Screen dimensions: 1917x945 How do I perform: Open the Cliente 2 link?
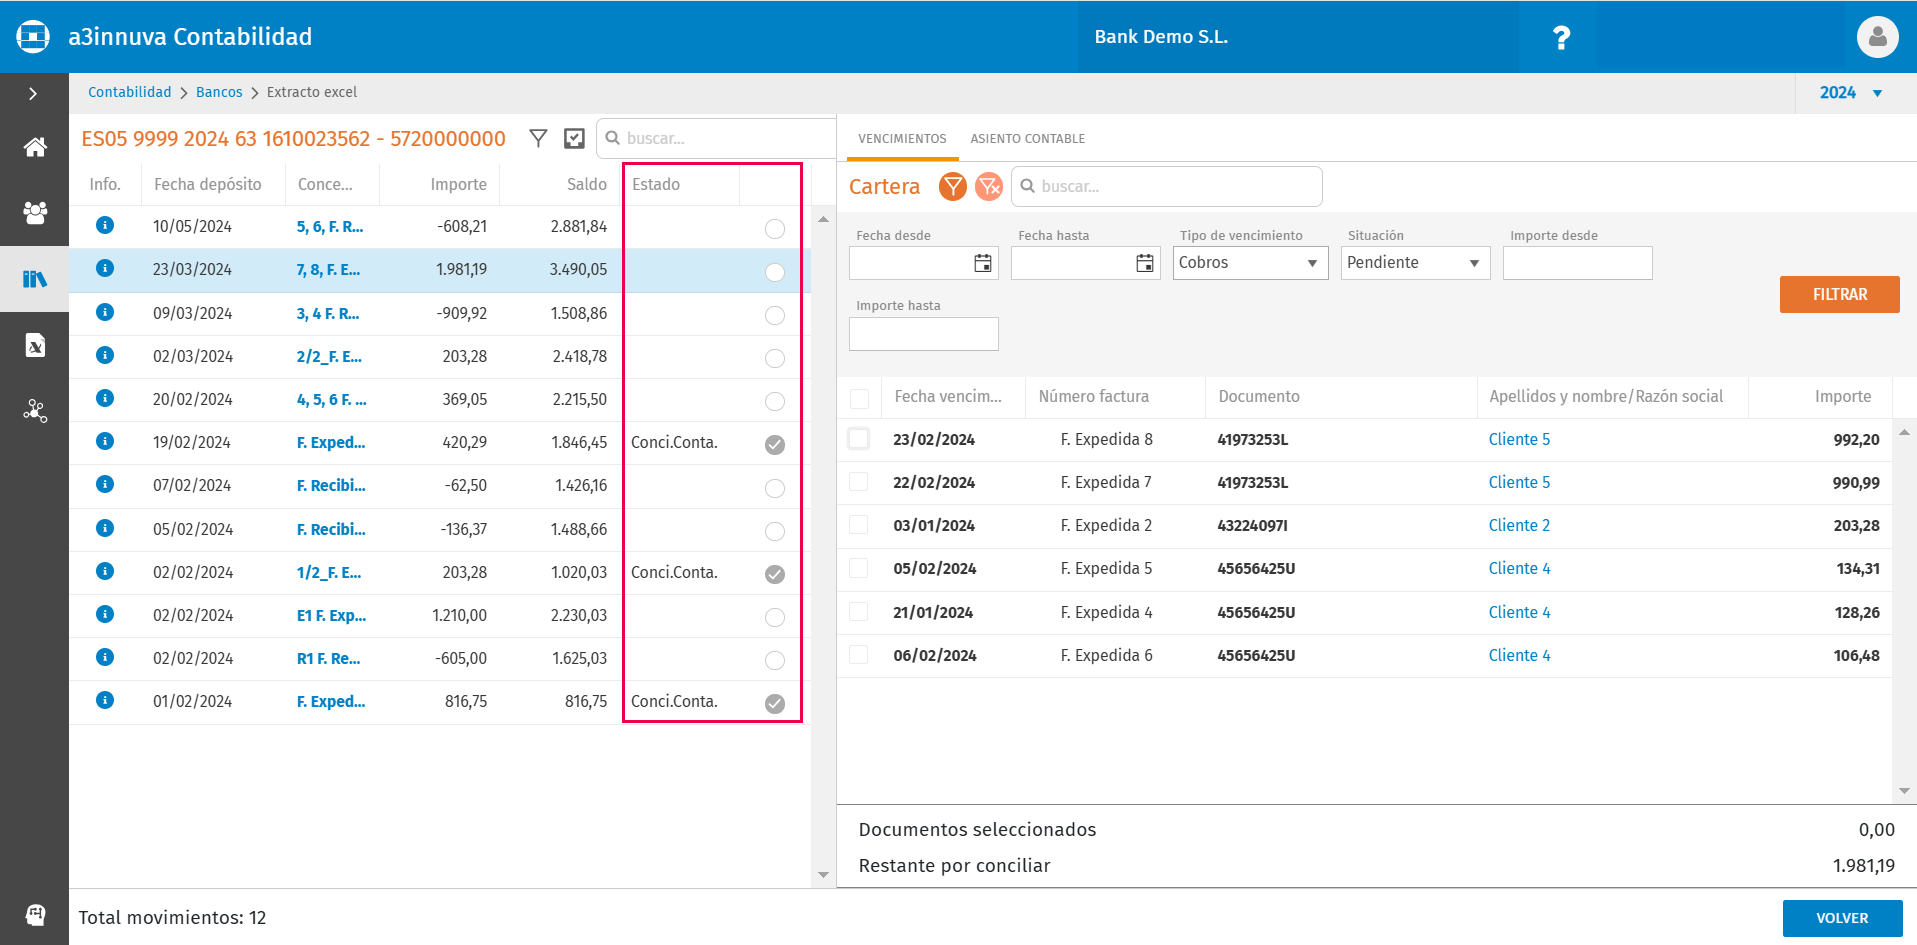1519,525
